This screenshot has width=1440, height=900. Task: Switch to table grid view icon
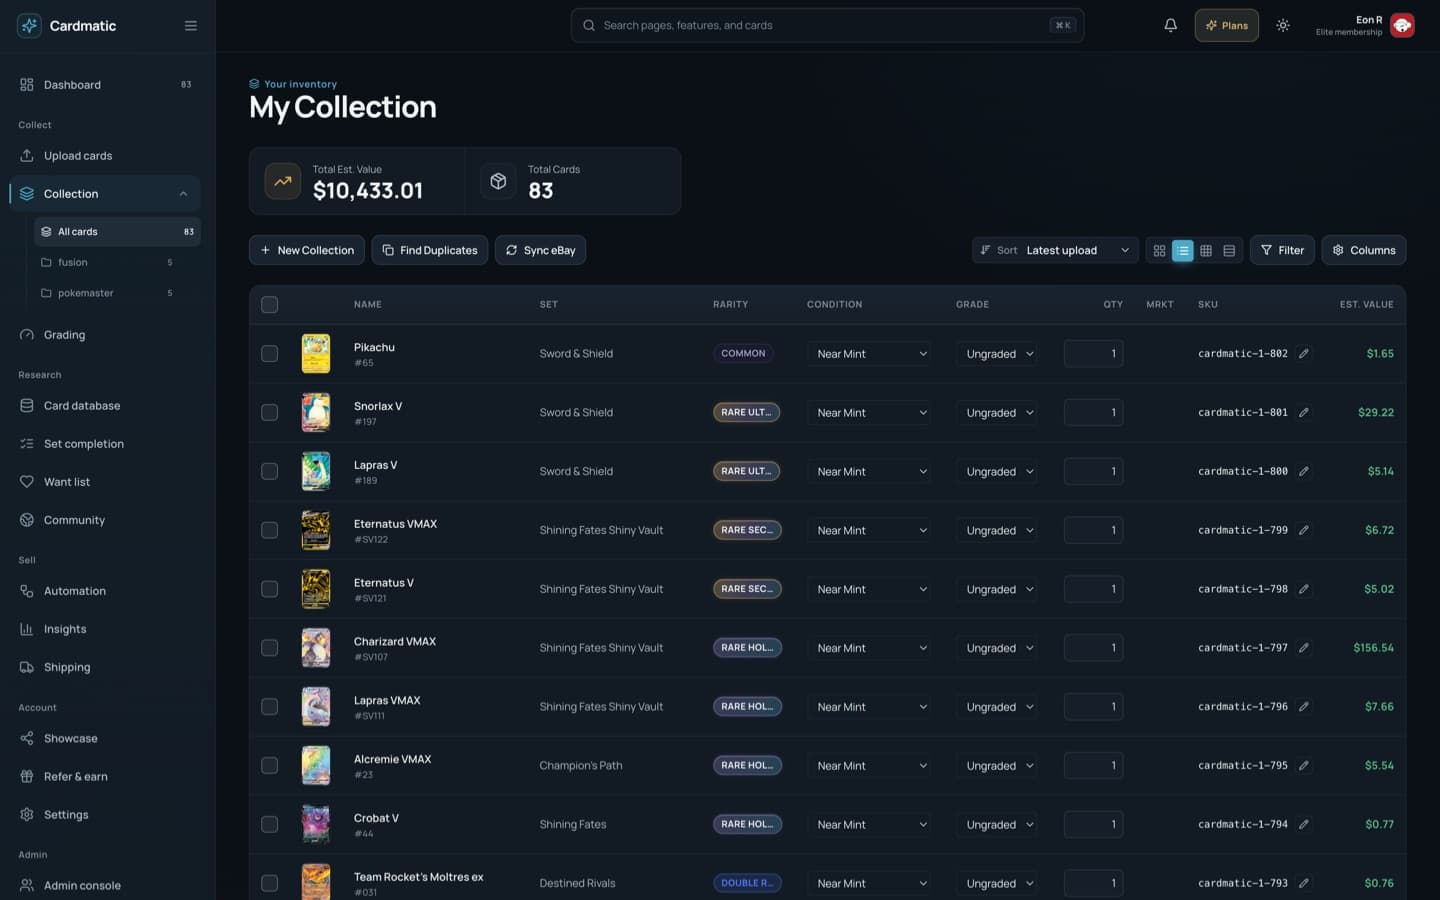tap(1206, 251)
